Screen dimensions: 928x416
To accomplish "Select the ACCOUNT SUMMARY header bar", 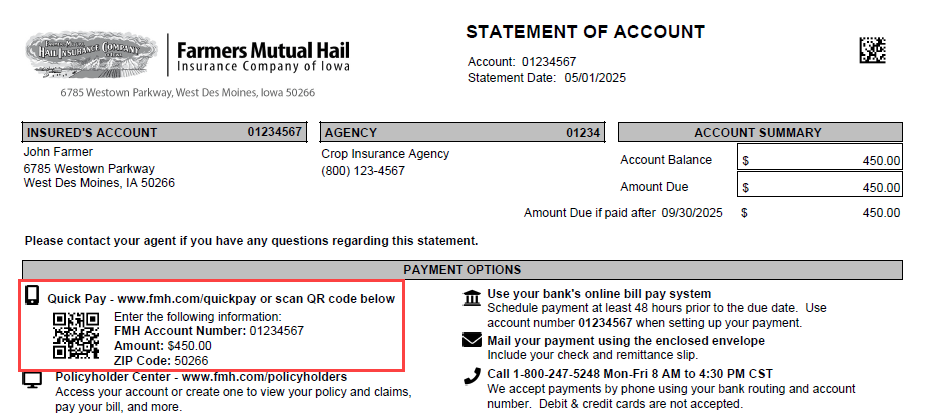I will (758, 133).
